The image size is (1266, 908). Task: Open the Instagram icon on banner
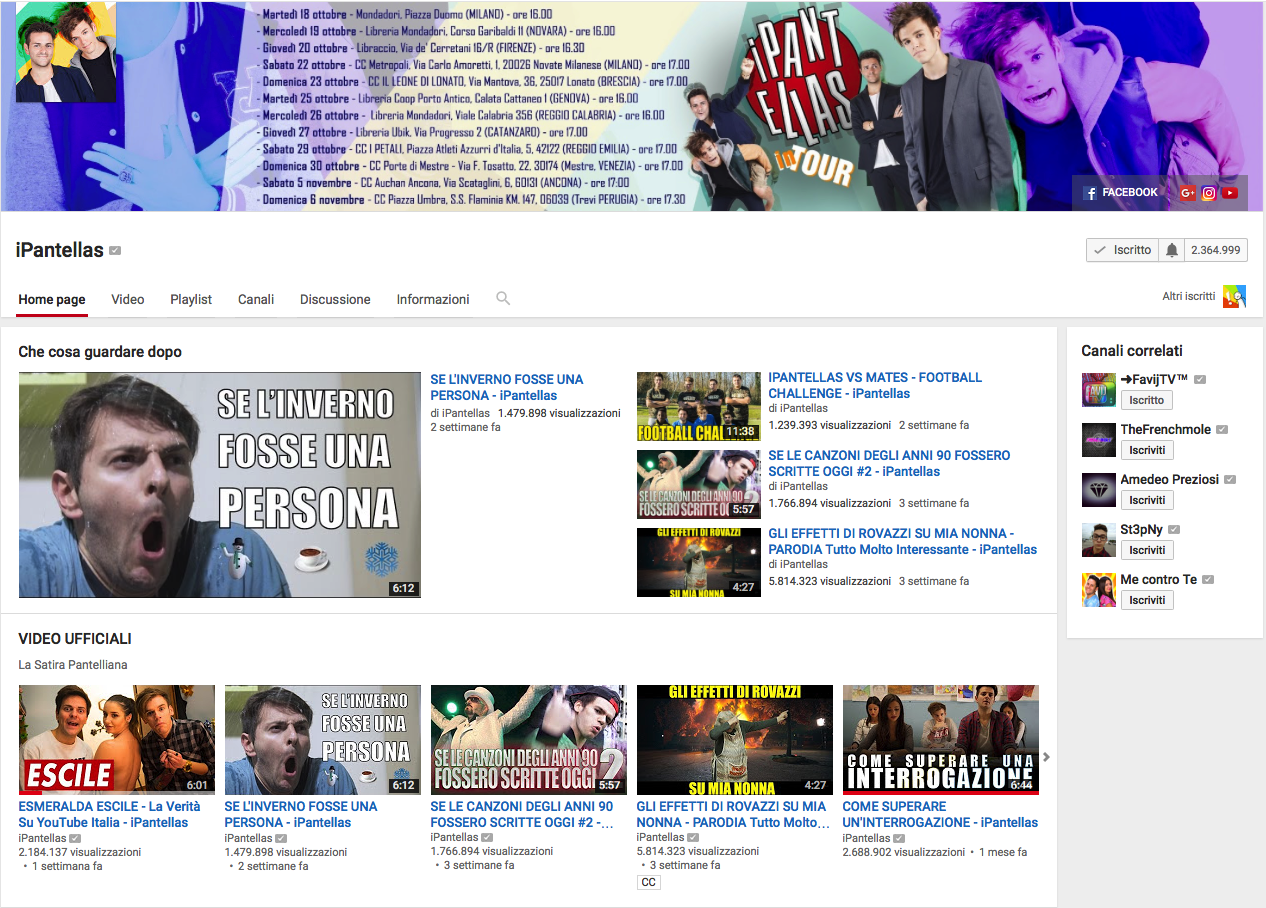tap(1209, 193)
